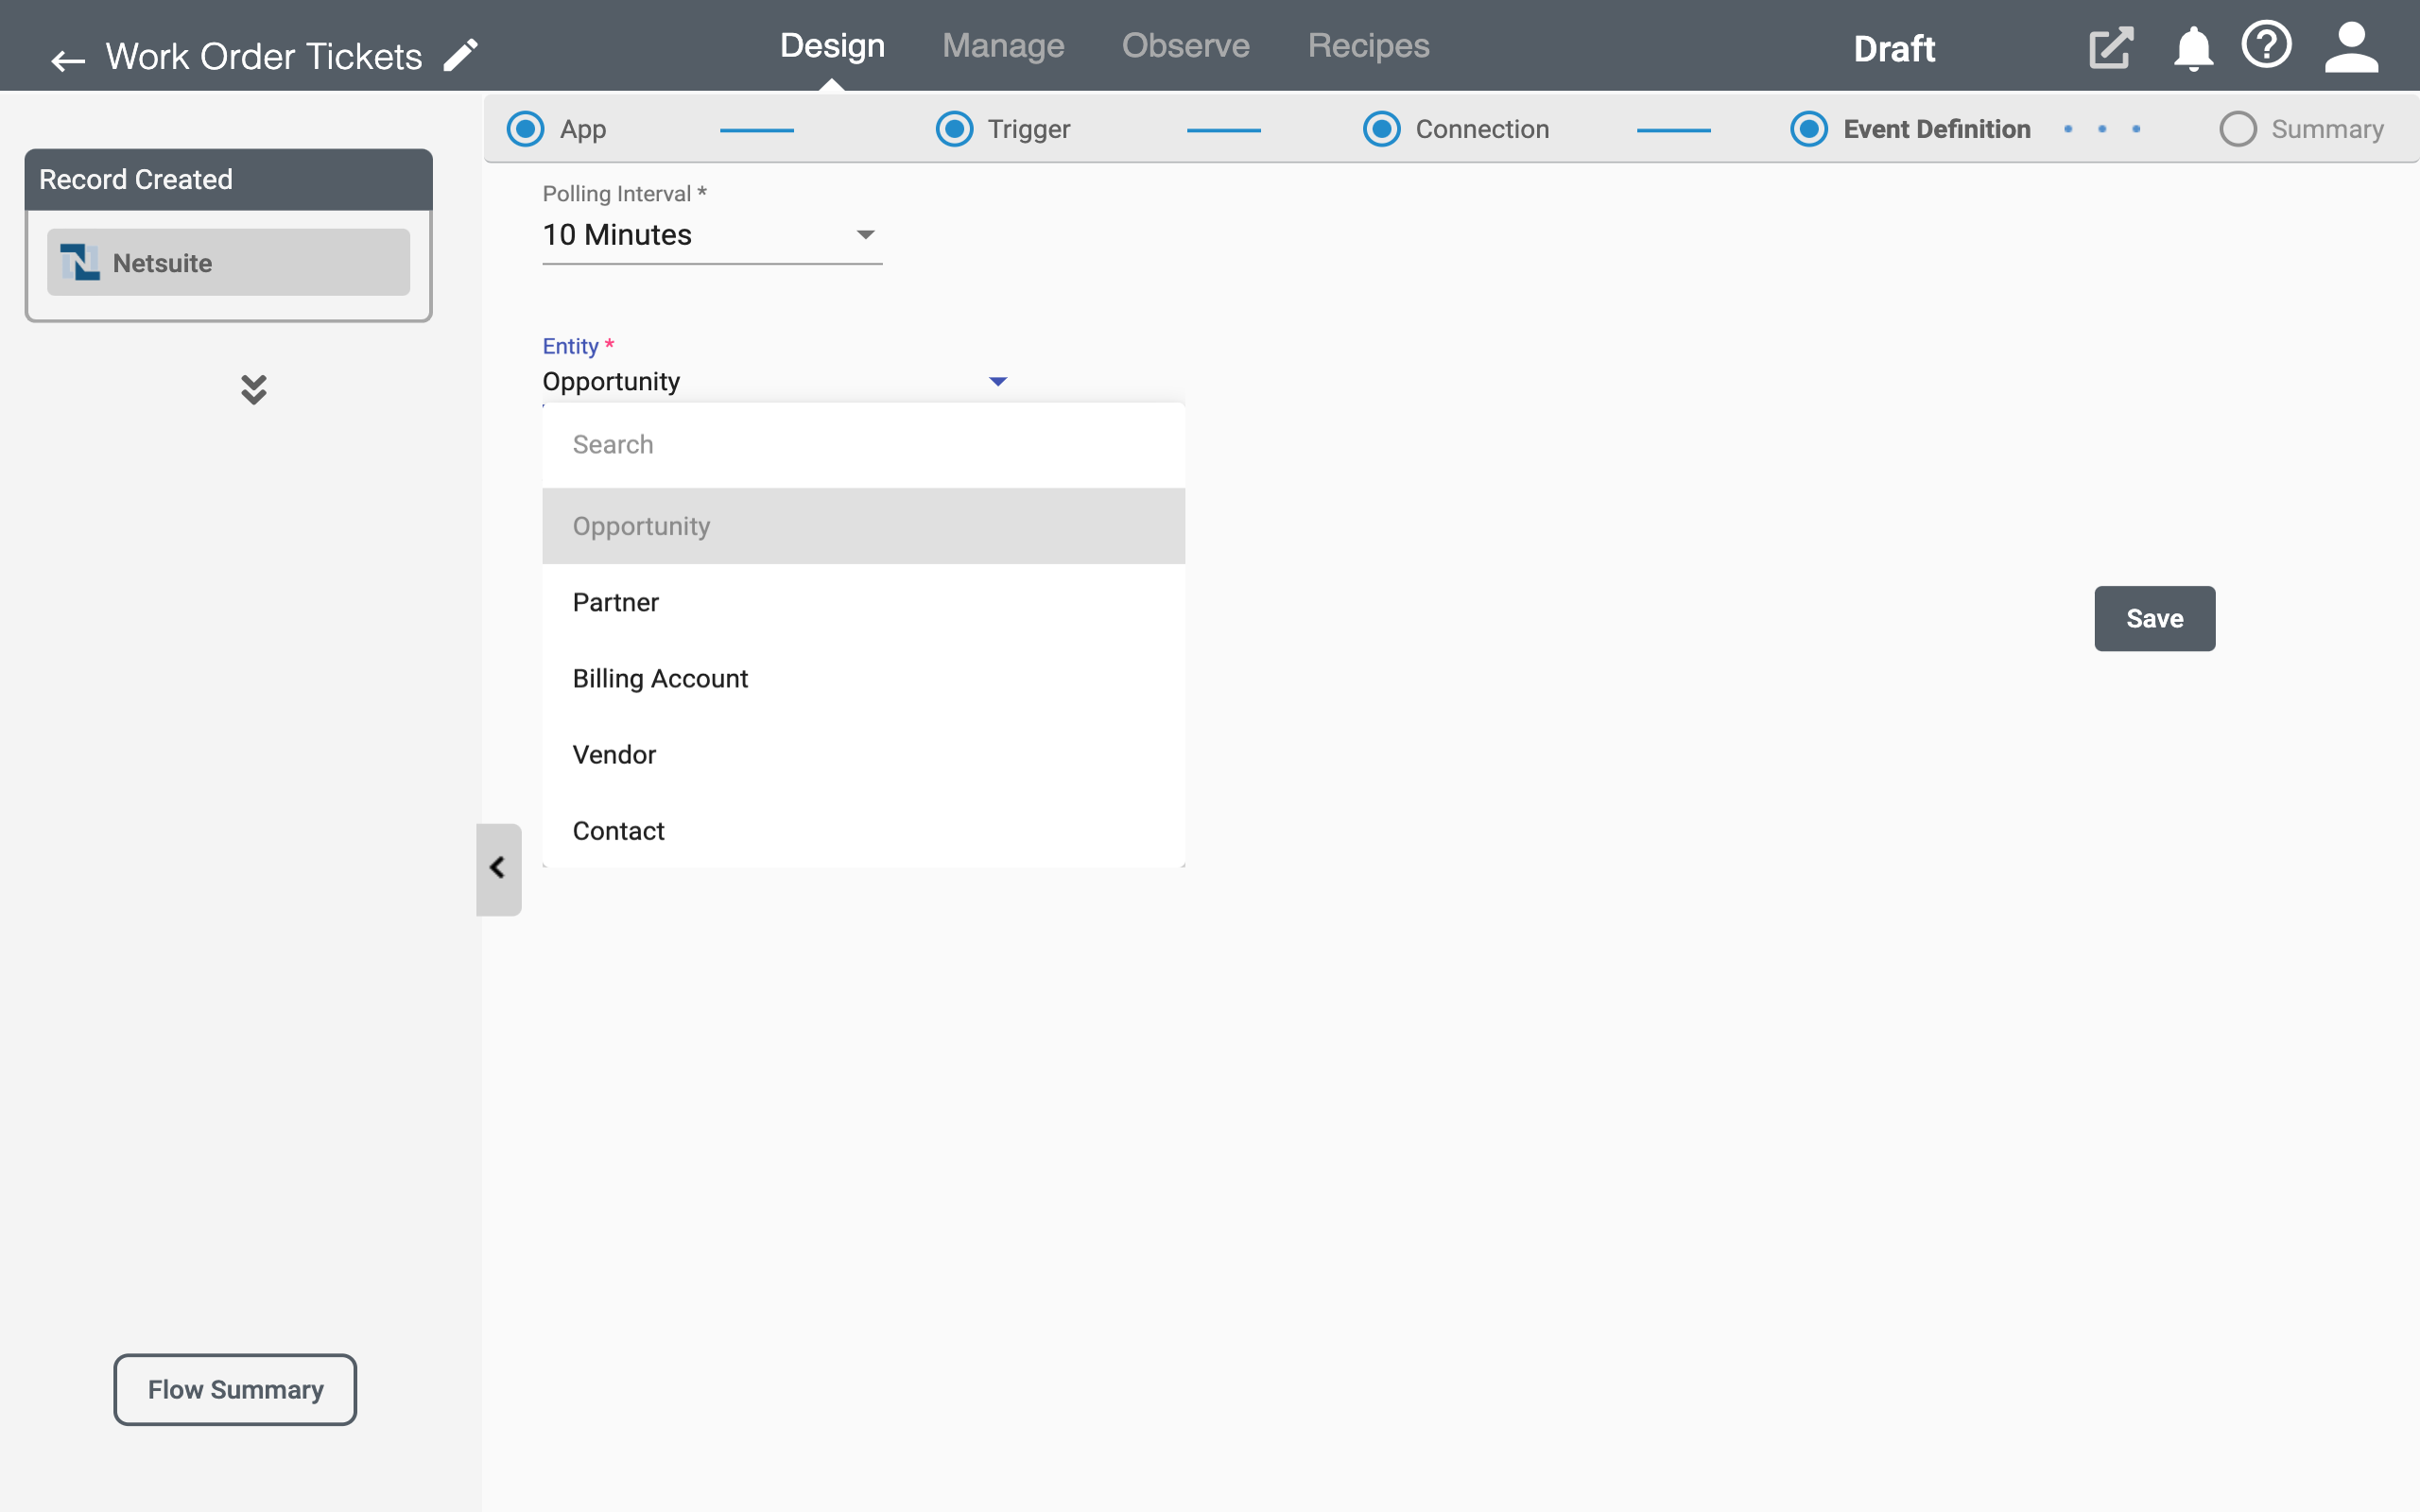Switch to the Manage tab
The height and width of the screenshot is (1512, 2420).
pyautogui.click(x=1002, y=45)
